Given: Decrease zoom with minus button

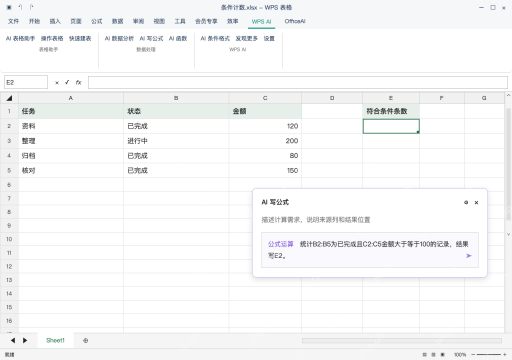Looking at the screenshot, I should coord(473,355).
